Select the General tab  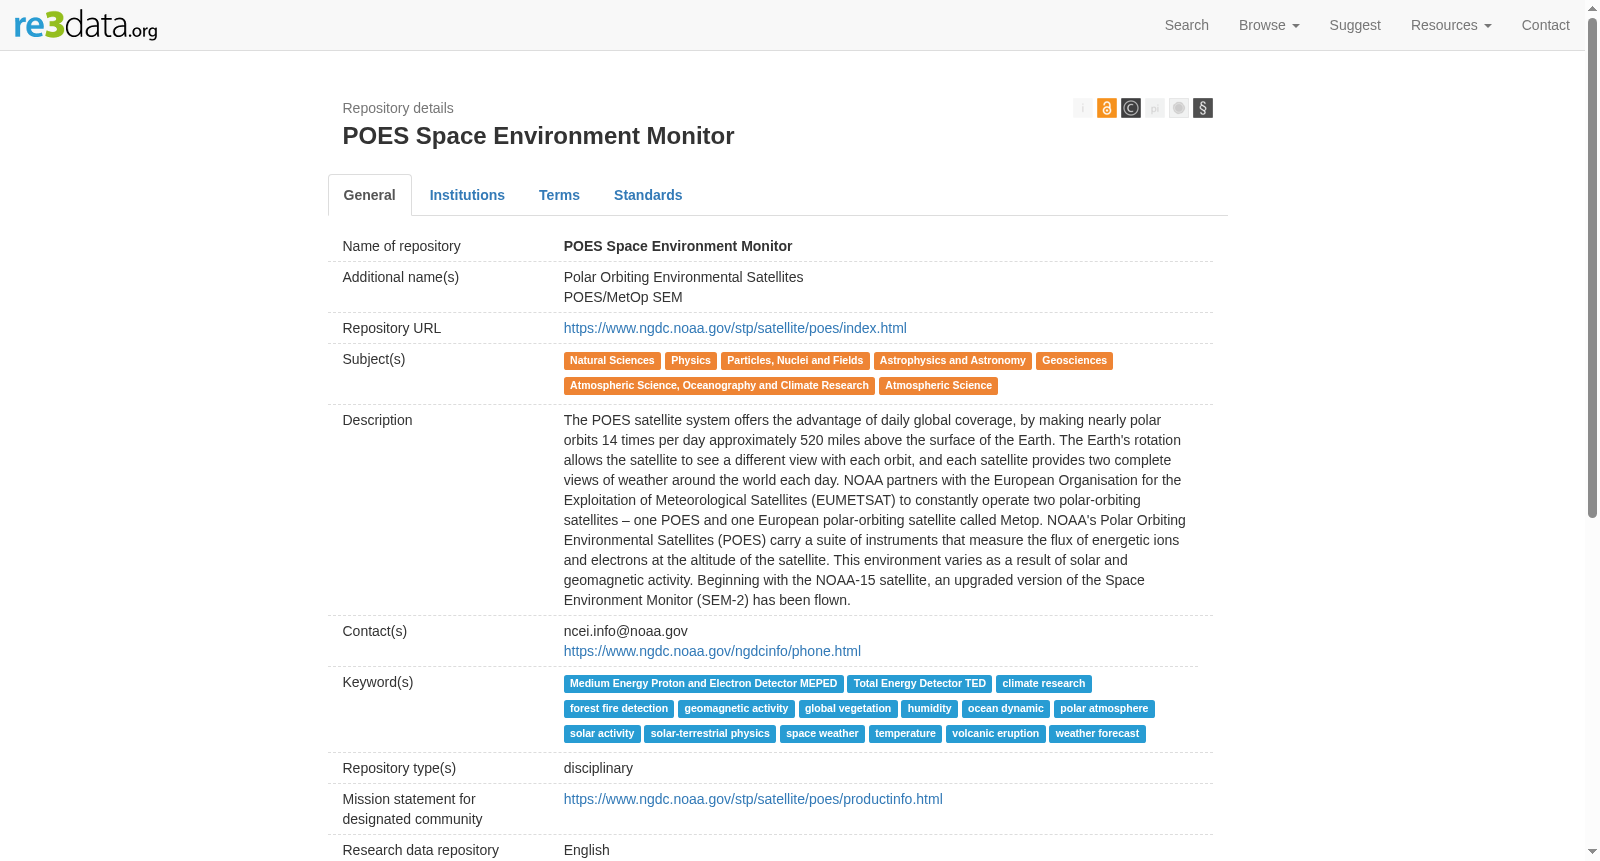pyautogui.click(x=370, y=195)
